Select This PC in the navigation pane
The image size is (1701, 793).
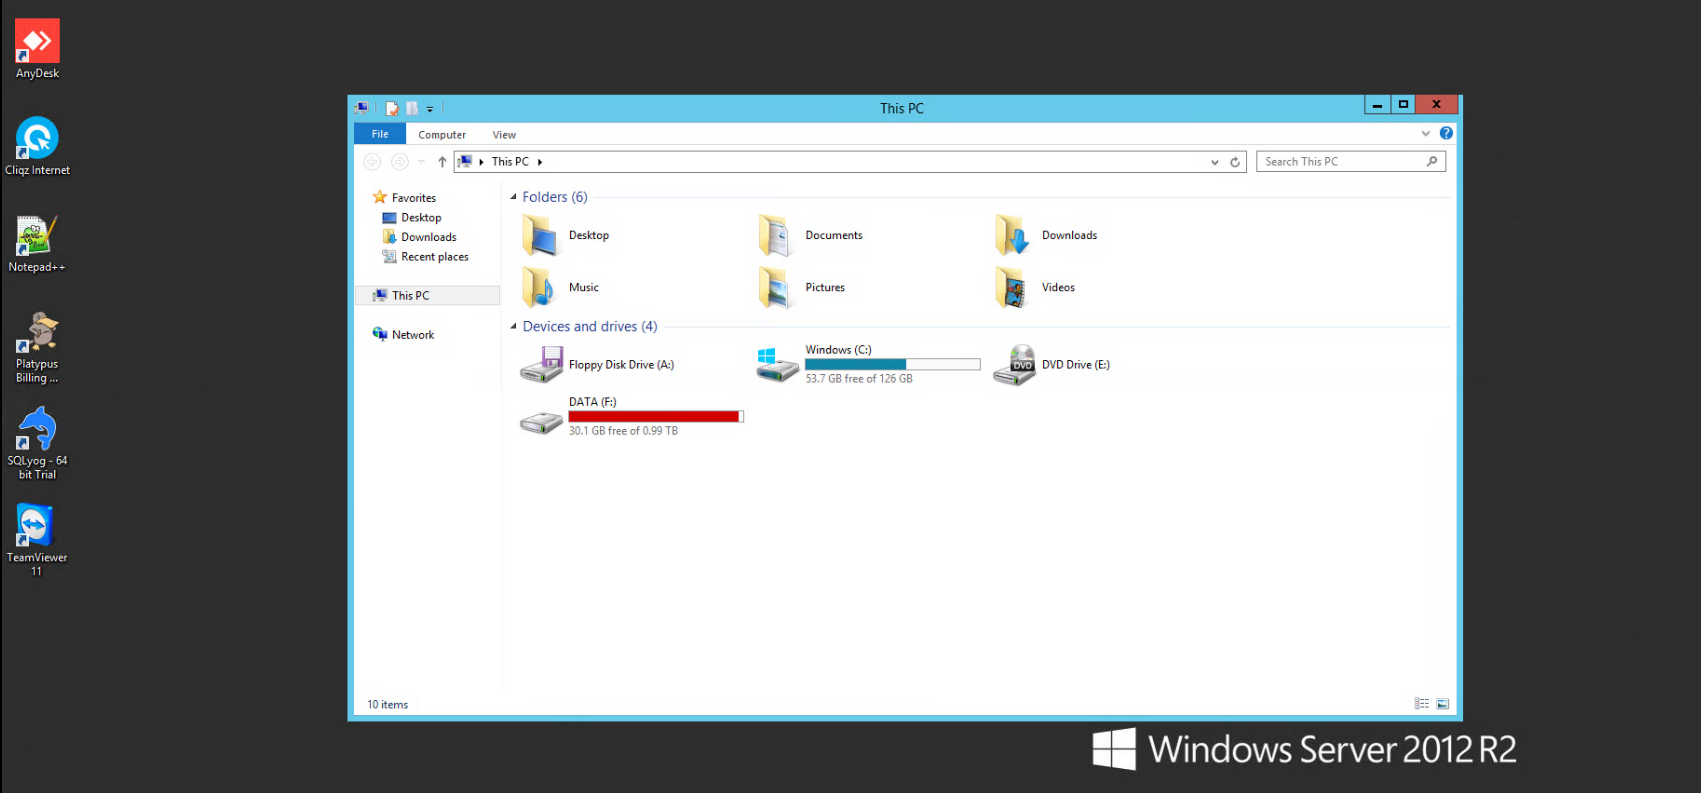click(428, 296)
